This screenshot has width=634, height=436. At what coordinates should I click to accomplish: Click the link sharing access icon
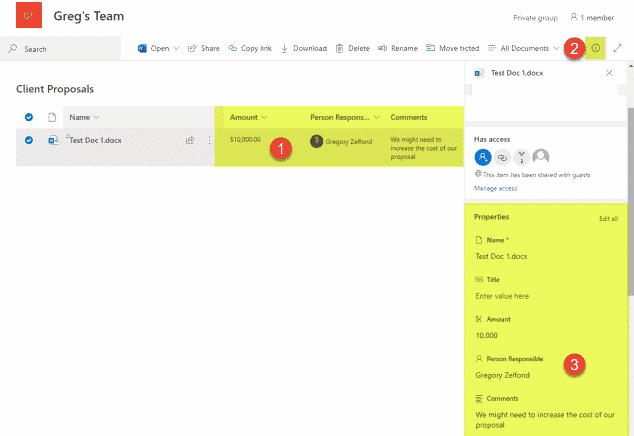[x=502, y=157]
